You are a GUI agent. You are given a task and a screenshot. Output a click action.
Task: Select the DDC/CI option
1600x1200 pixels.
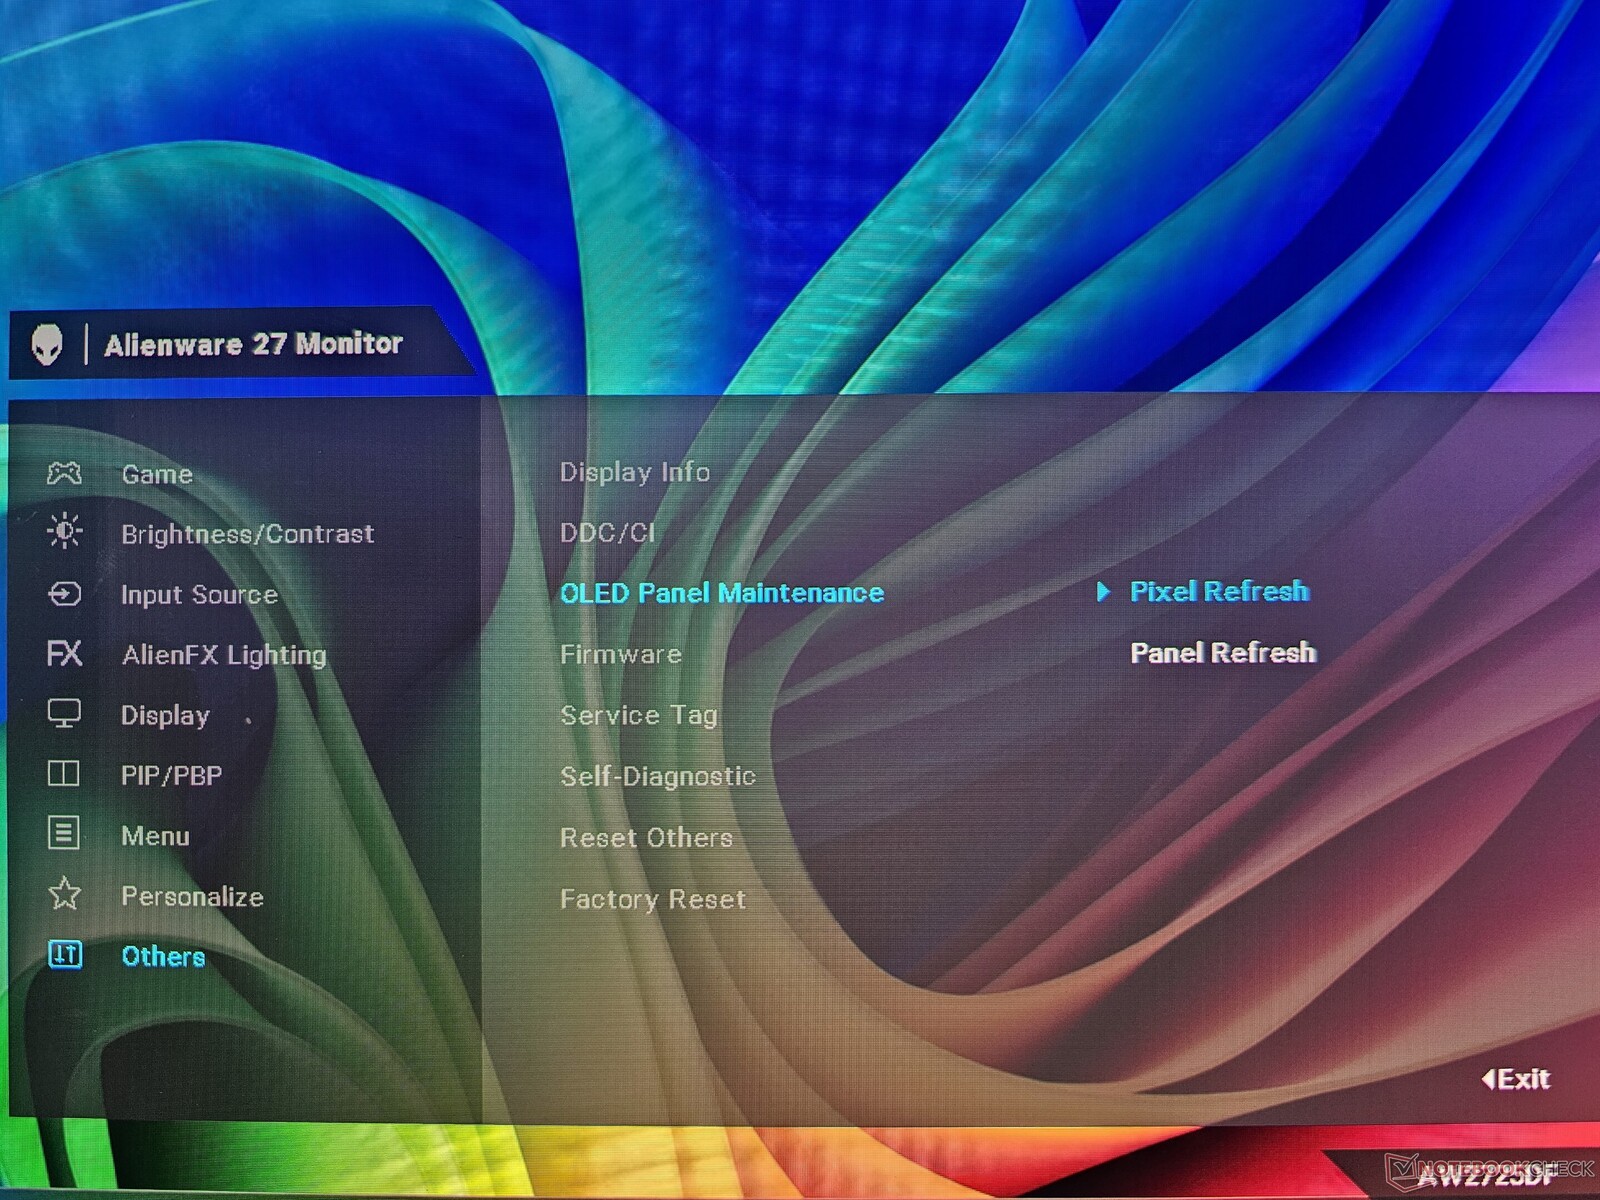click(x=607, y=533)
